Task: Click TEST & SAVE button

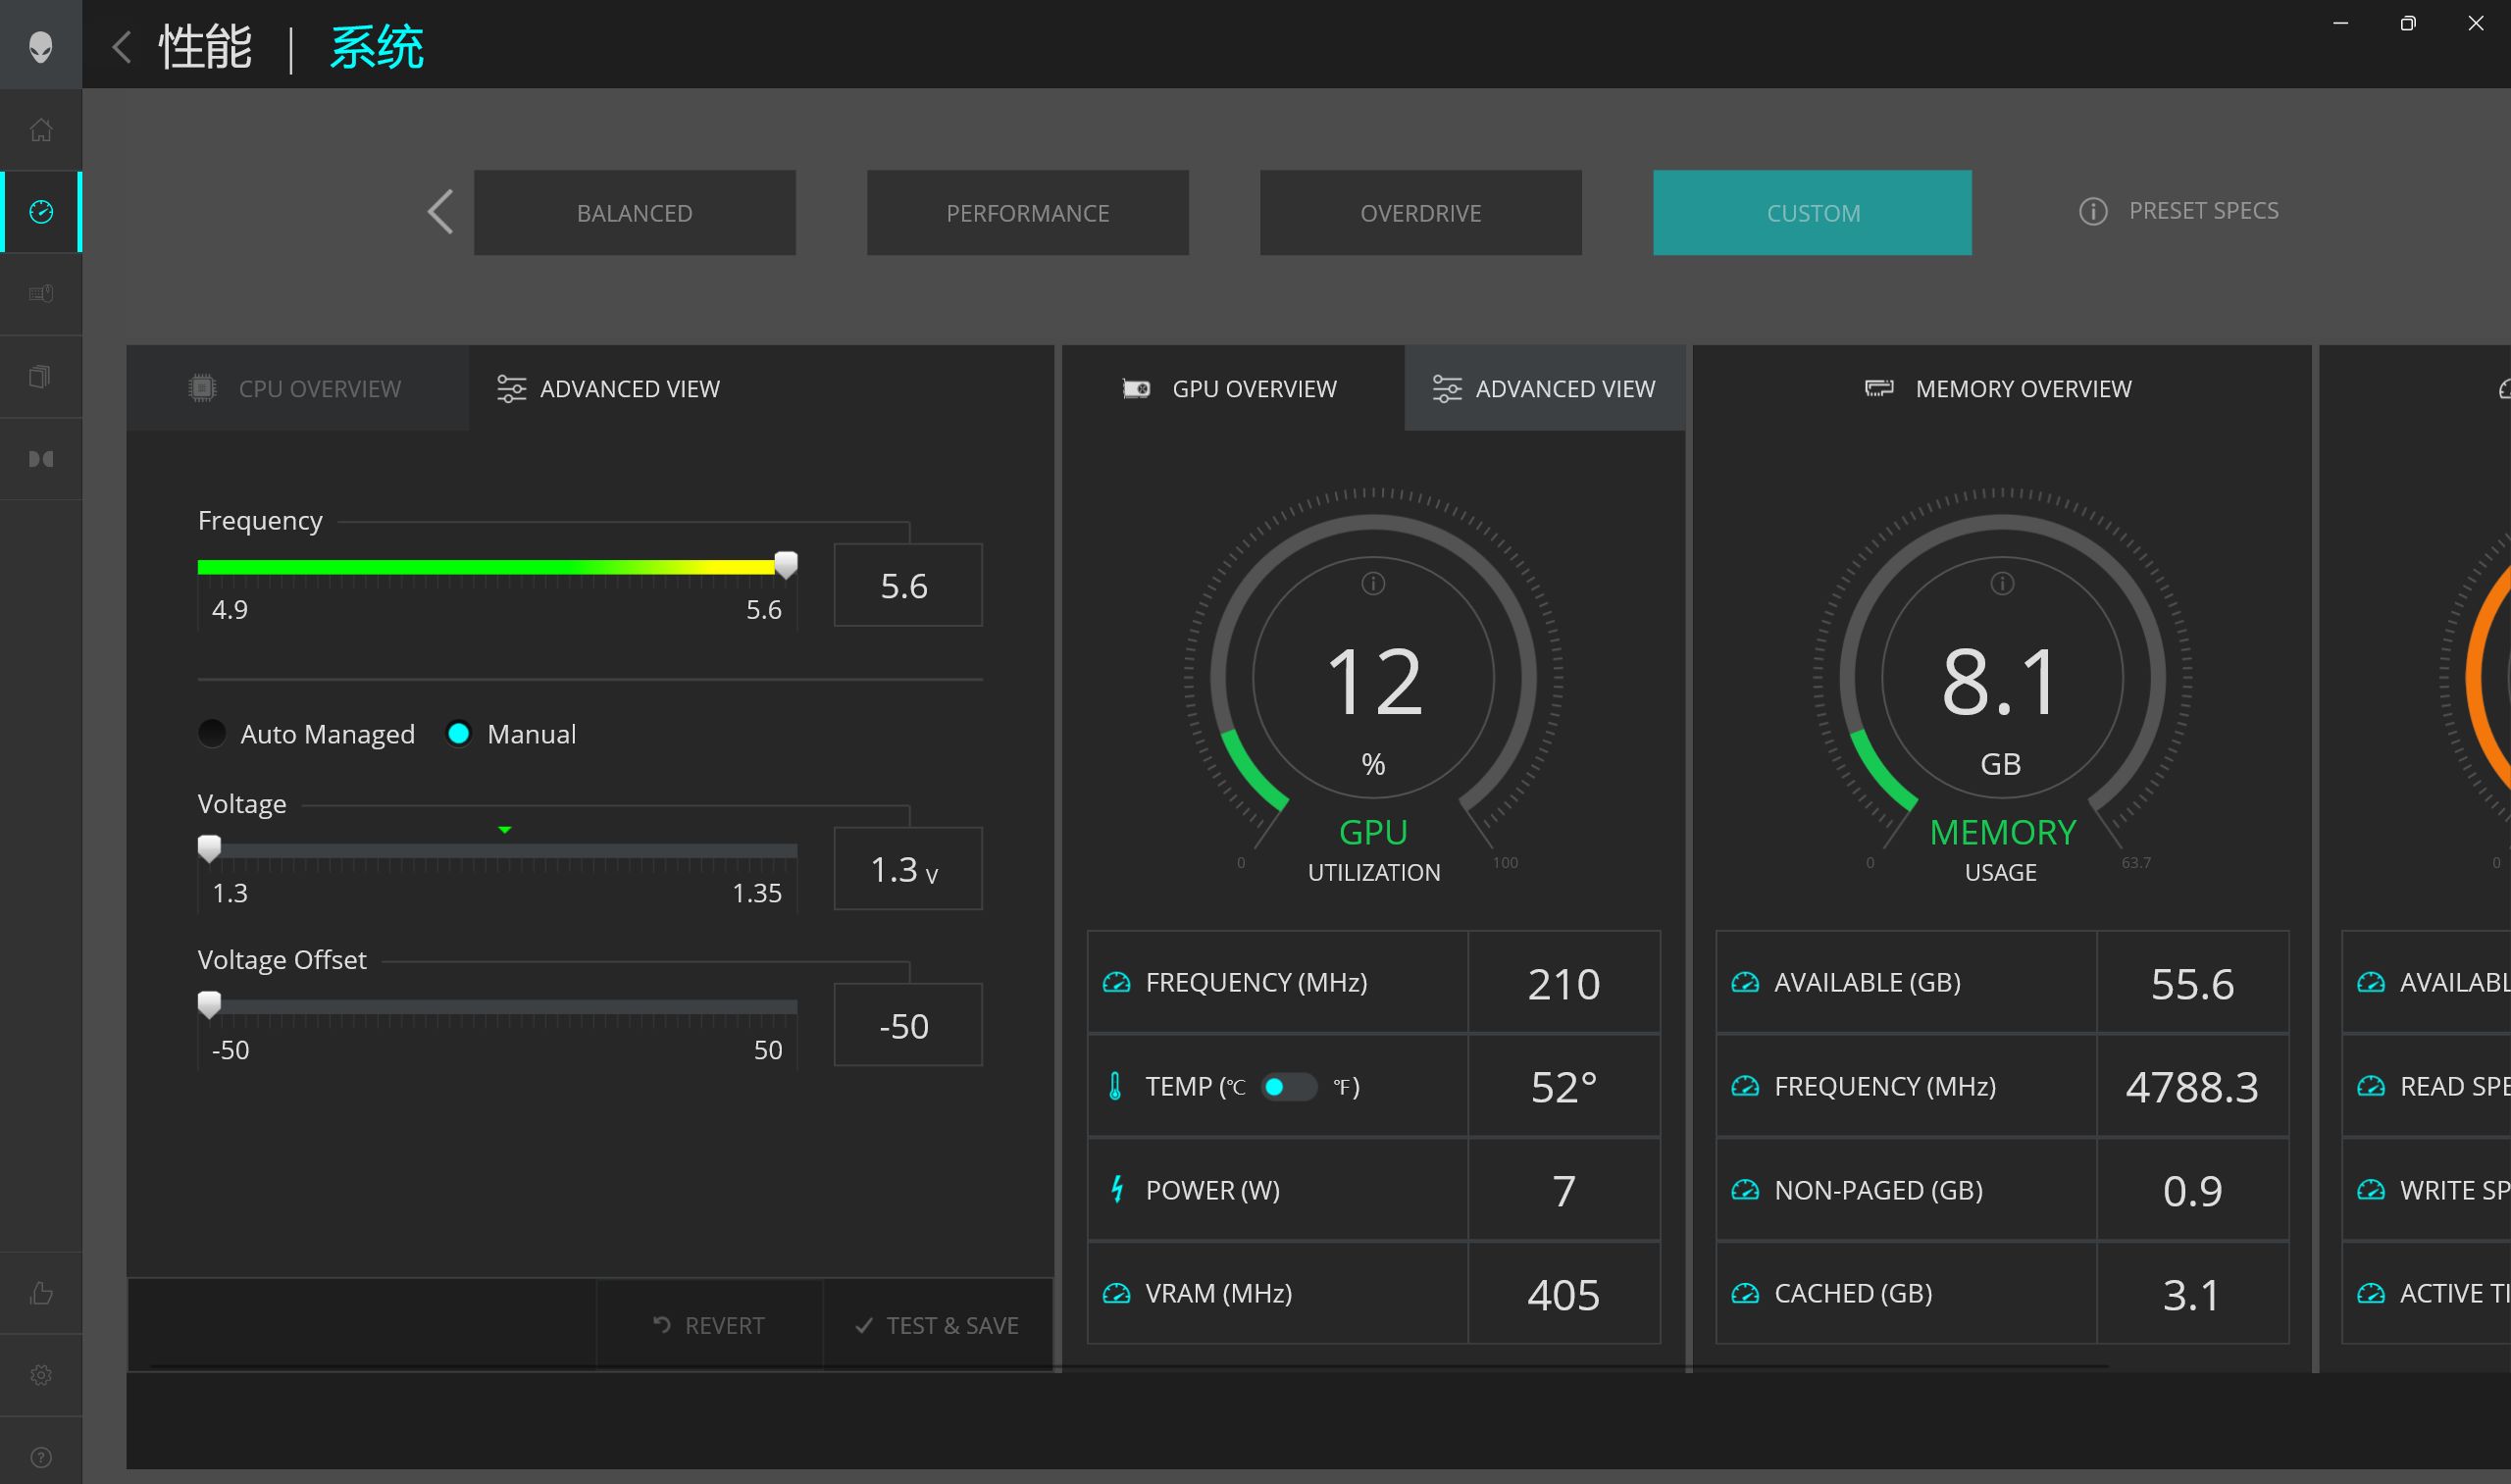Action: click(x=937, y=1325)
